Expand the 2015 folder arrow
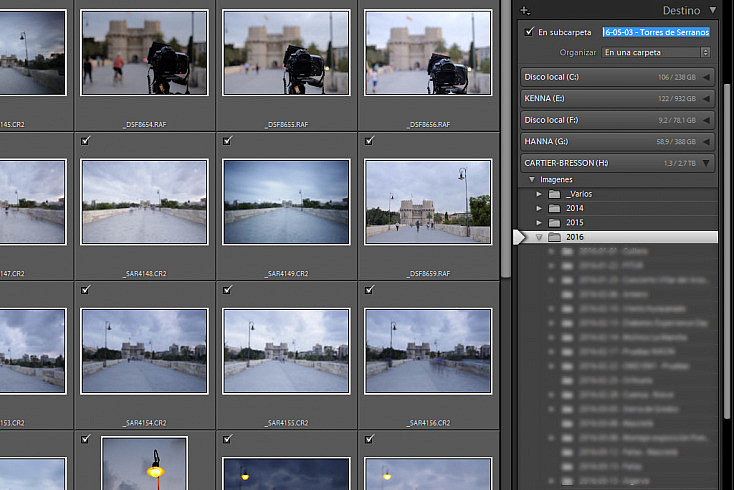The width and height of the screenshot is (734, 490). [539, 223]
